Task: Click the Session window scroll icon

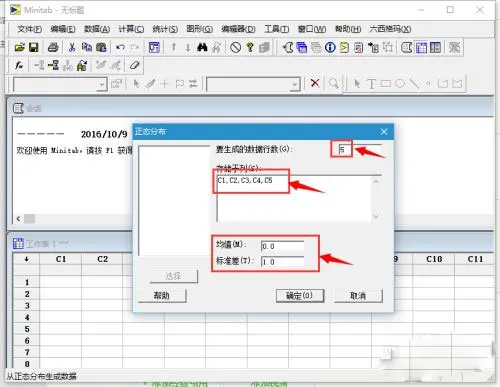Action: 406,48
